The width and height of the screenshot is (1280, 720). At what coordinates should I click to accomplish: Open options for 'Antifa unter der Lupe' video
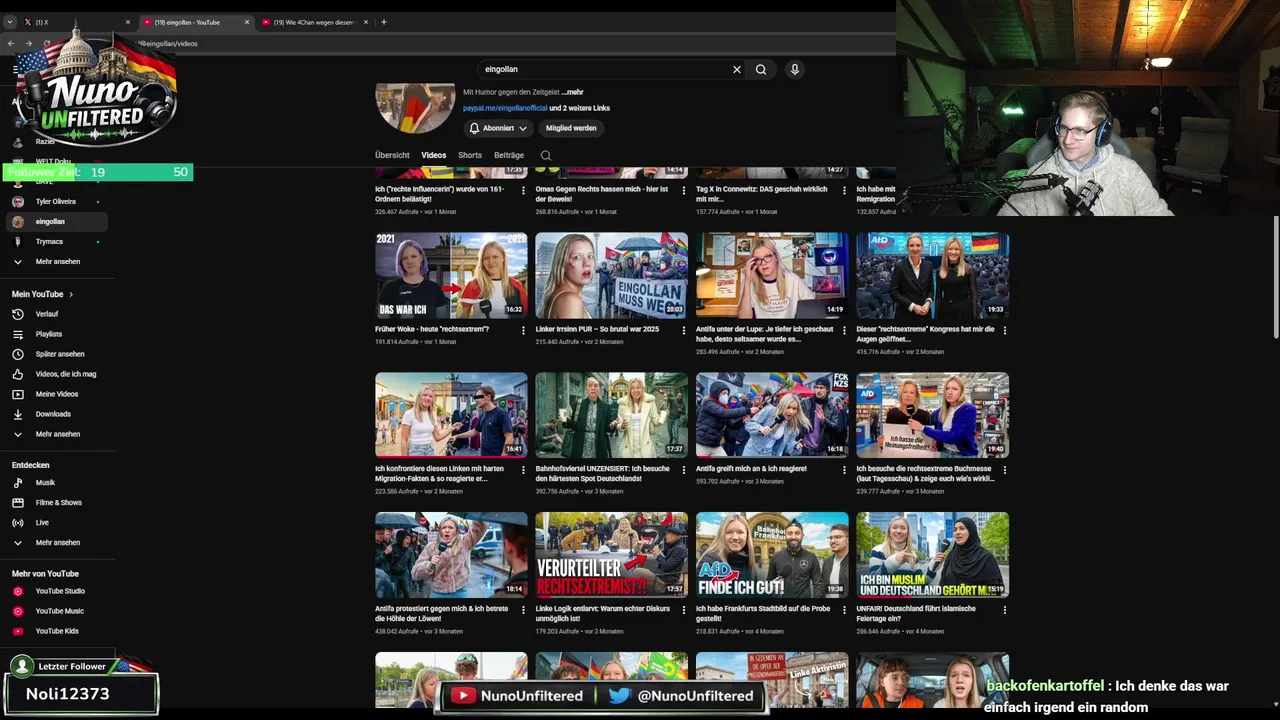coord(844,330)
